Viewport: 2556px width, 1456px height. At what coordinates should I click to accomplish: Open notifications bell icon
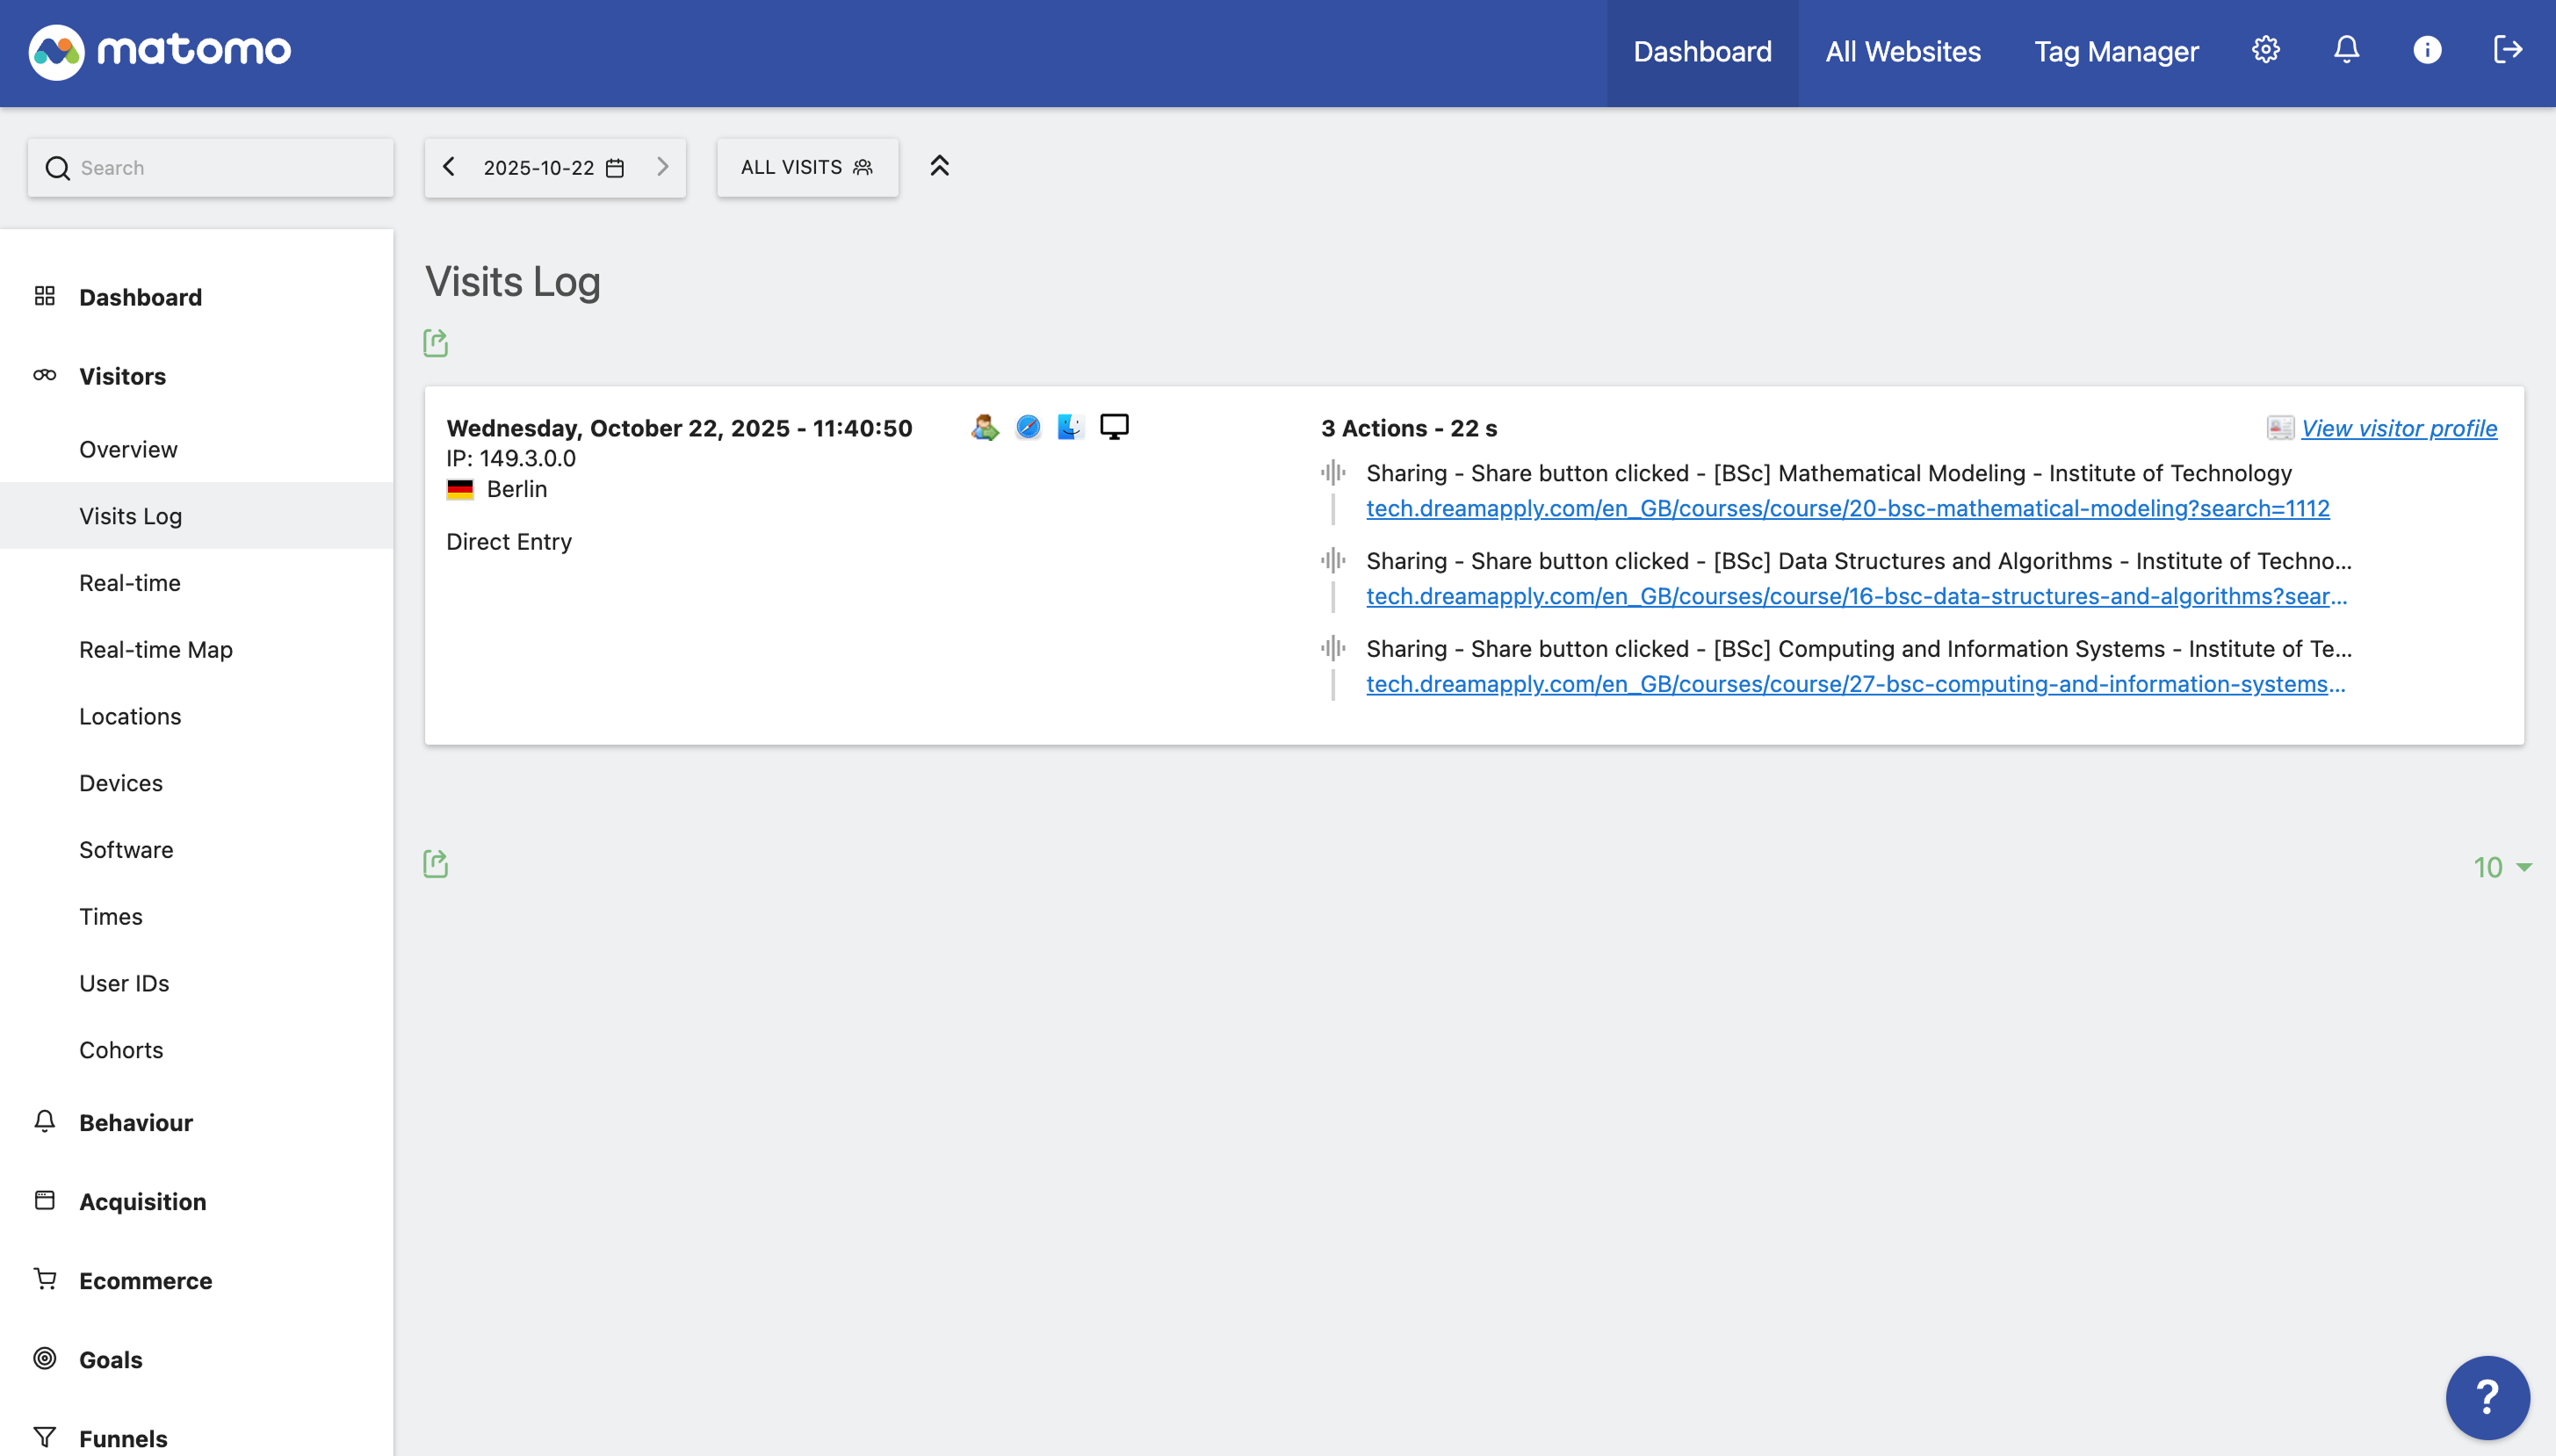click(x=2346, y=50)
